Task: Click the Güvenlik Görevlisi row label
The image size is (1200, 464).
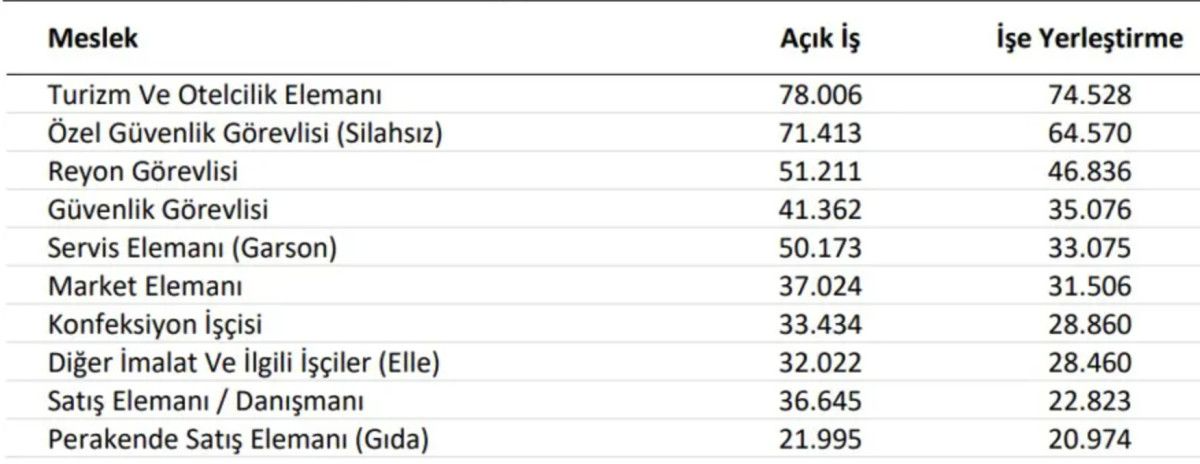Action: (158, 210)
